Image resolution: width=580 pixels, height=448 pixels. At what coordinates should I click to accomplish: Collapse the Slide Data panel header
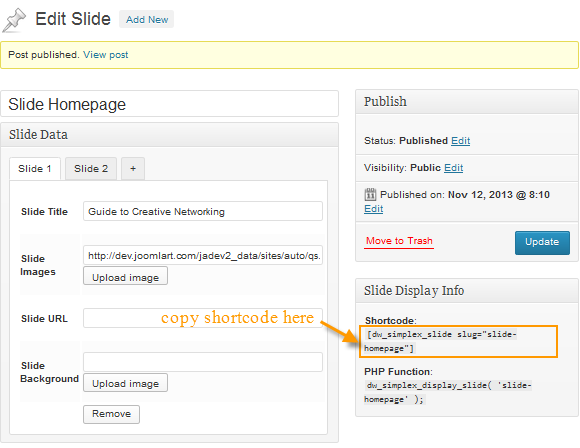pos(169,135)
